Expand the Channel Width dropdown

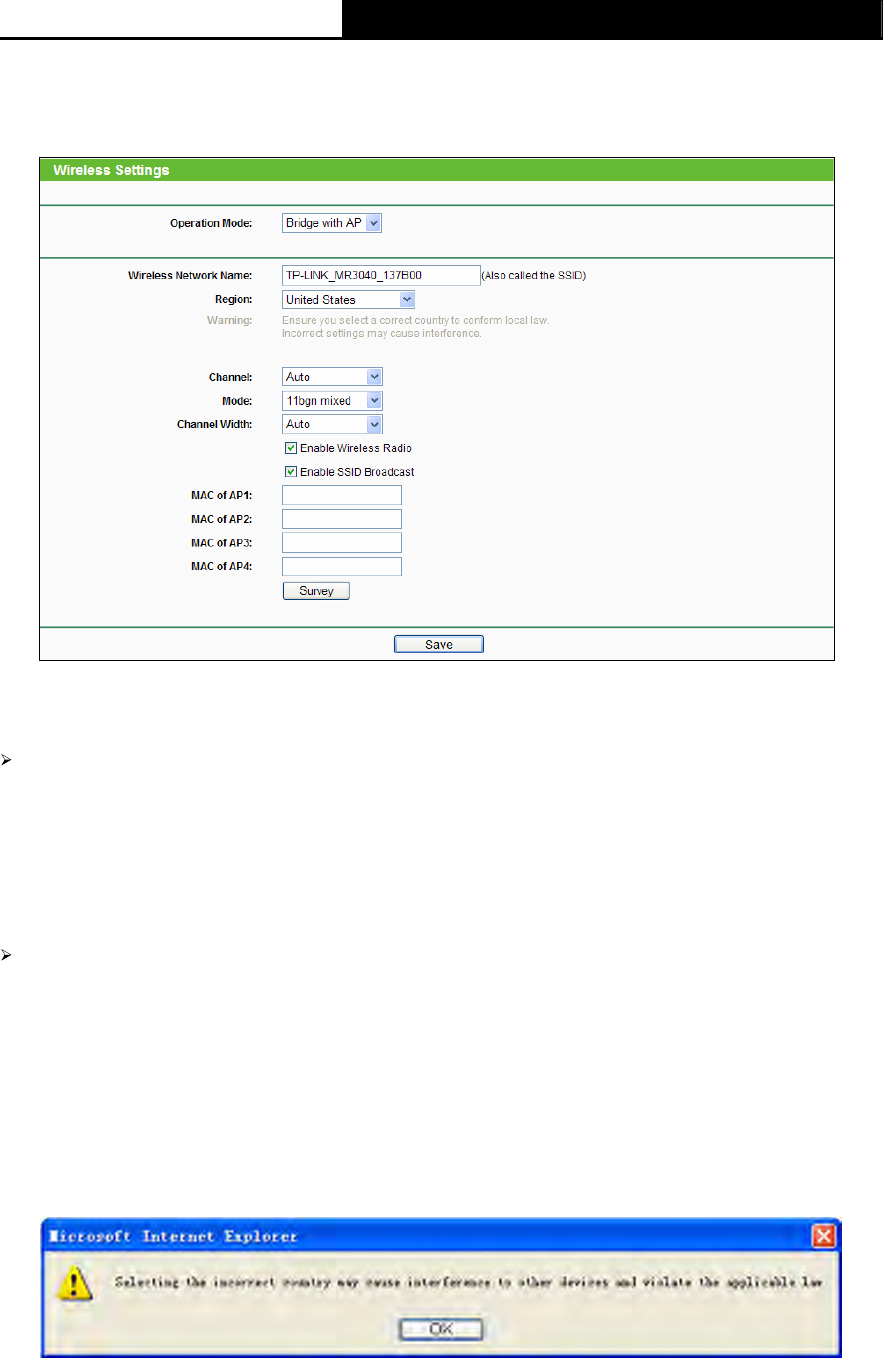click(332, 424)
